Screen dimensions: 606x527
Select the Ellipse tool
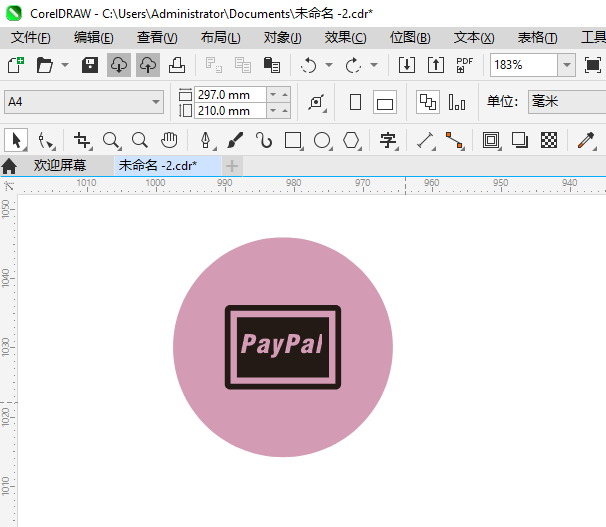click(x=322, y=140)
